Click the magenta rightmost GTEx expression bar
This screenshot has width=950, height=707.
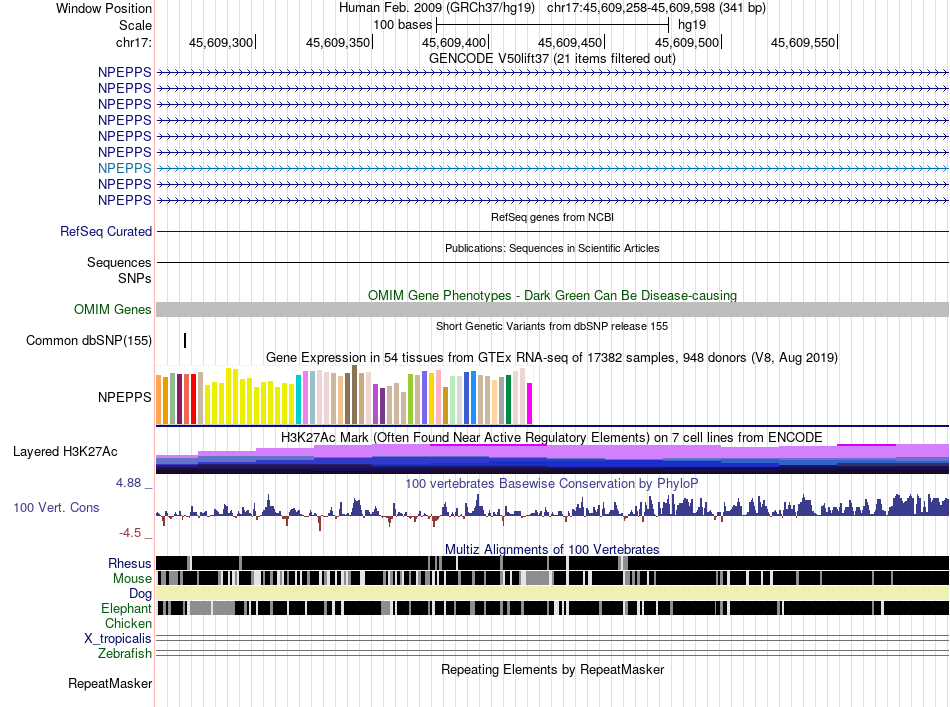coord(530,403)
